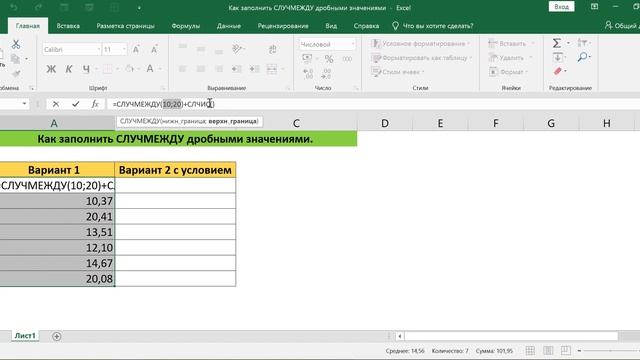The width and height of the screenshot is (640, 360).
Task: Switch to the Разметка страницы tab
Action: click(x=126, y=26)
